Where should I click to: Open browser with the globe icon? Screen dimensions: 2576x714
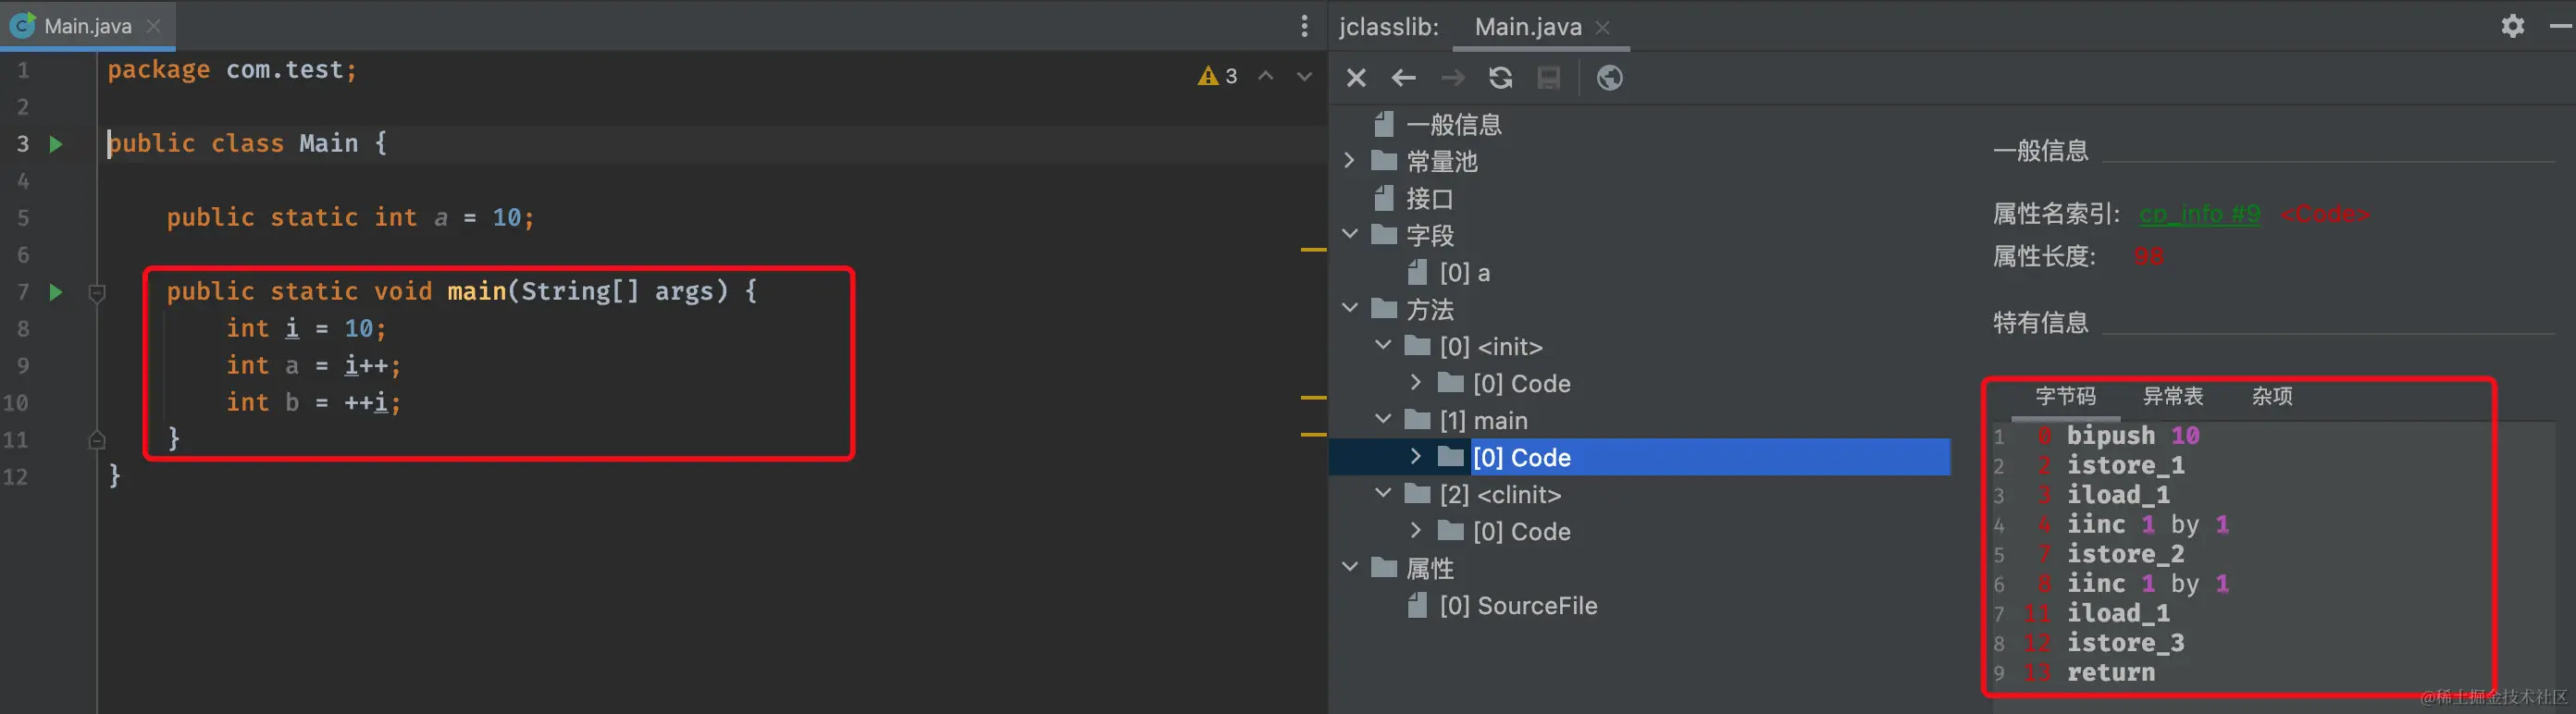(1609, 78)
